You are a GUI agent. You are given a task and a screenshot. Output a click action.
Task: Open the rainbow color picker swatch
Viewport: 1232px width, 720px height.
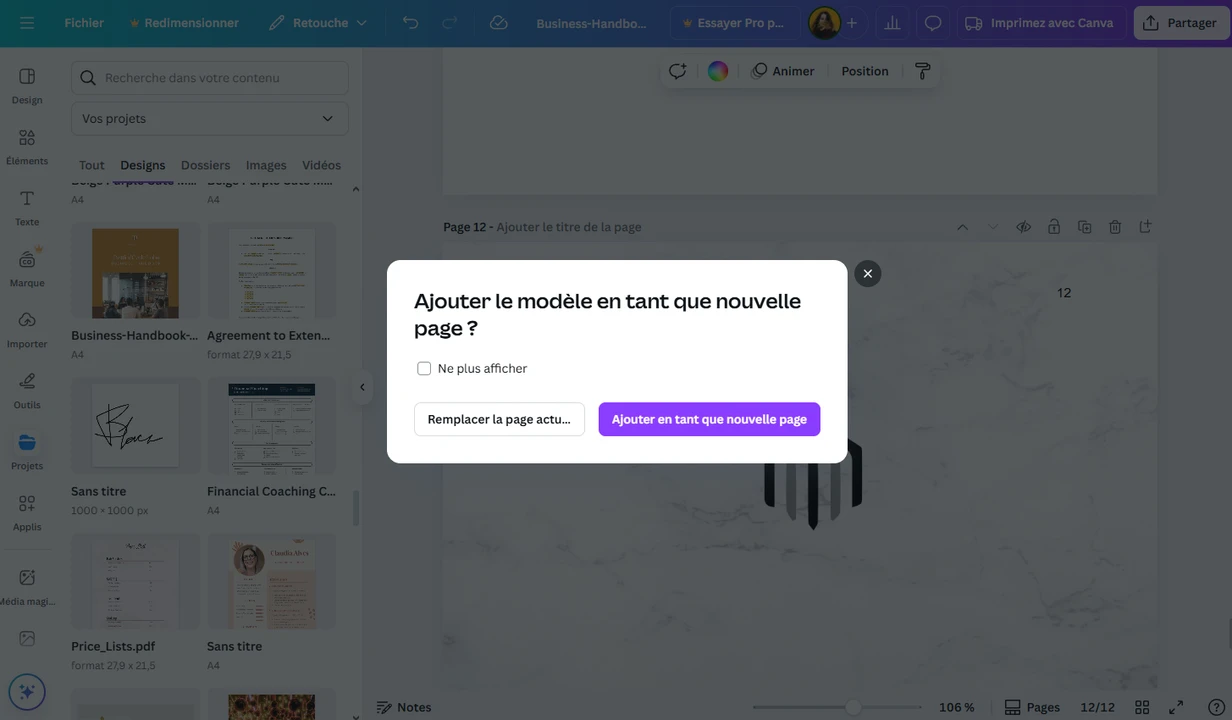coord(718,71)
